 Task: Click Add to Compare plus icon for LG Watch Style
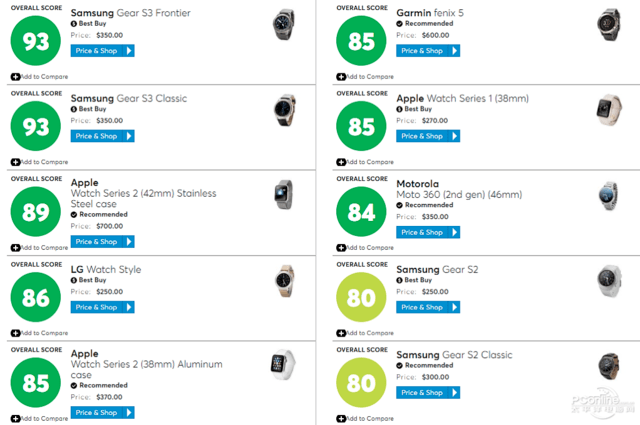click(x=15, y=333)
